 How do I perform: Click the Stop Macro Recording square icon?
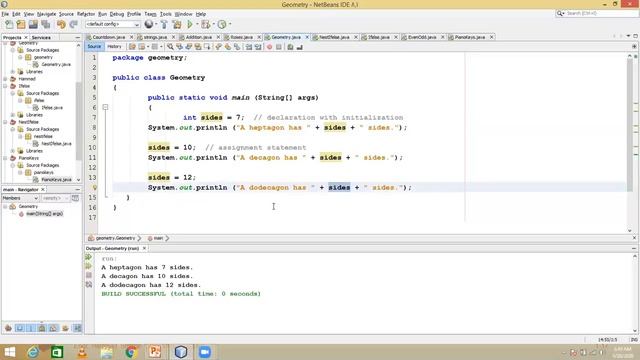(279, 47)
